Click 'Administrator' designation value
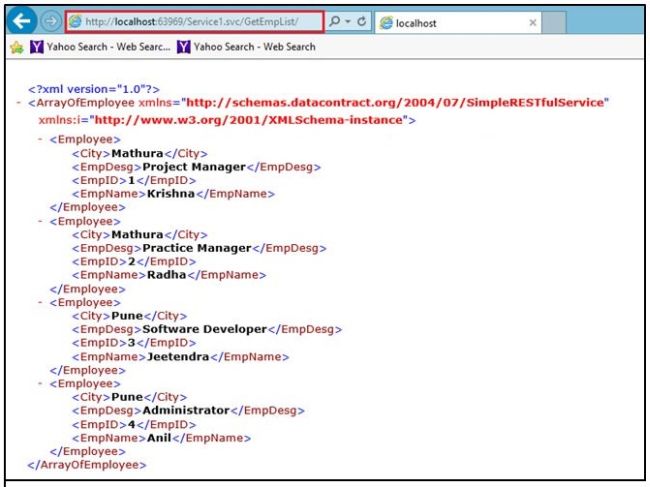This screenshot has height=487, width=650. (x=186, y=411)
